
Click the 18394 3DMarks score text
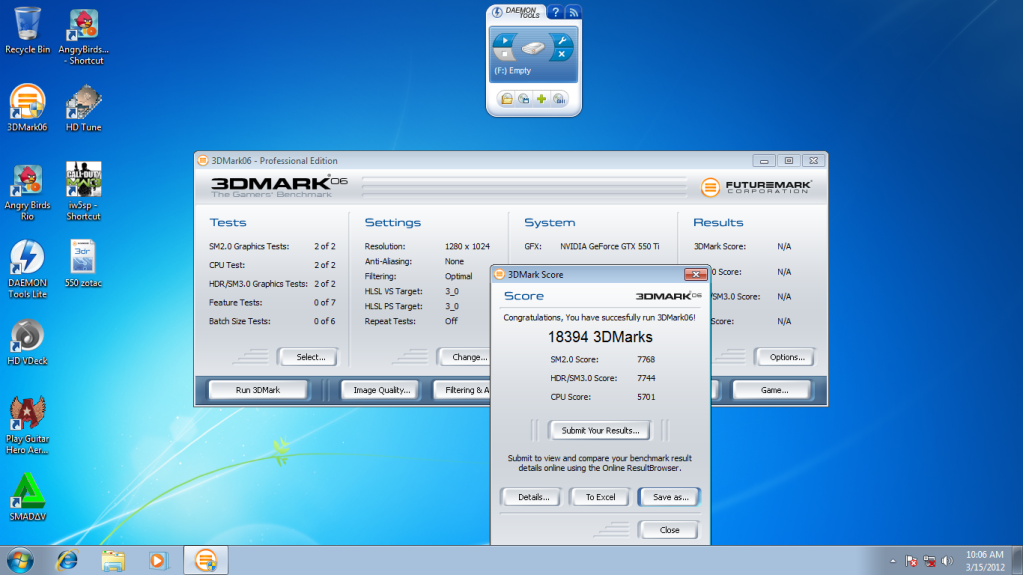[600, 337]
